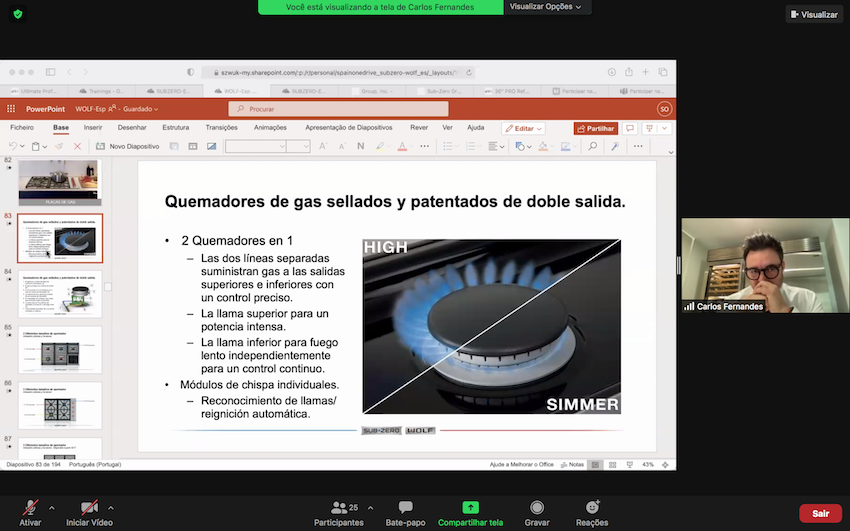Open the Animações tab
Image resolution: width=850 pixels, height=531 pixels.
tap(270, 128)
